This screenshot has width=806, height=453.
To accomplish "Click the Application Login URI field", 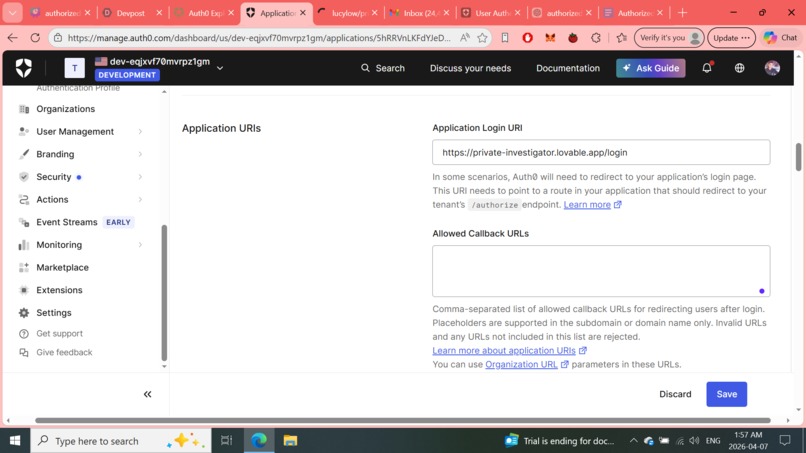I will [601, 152].
